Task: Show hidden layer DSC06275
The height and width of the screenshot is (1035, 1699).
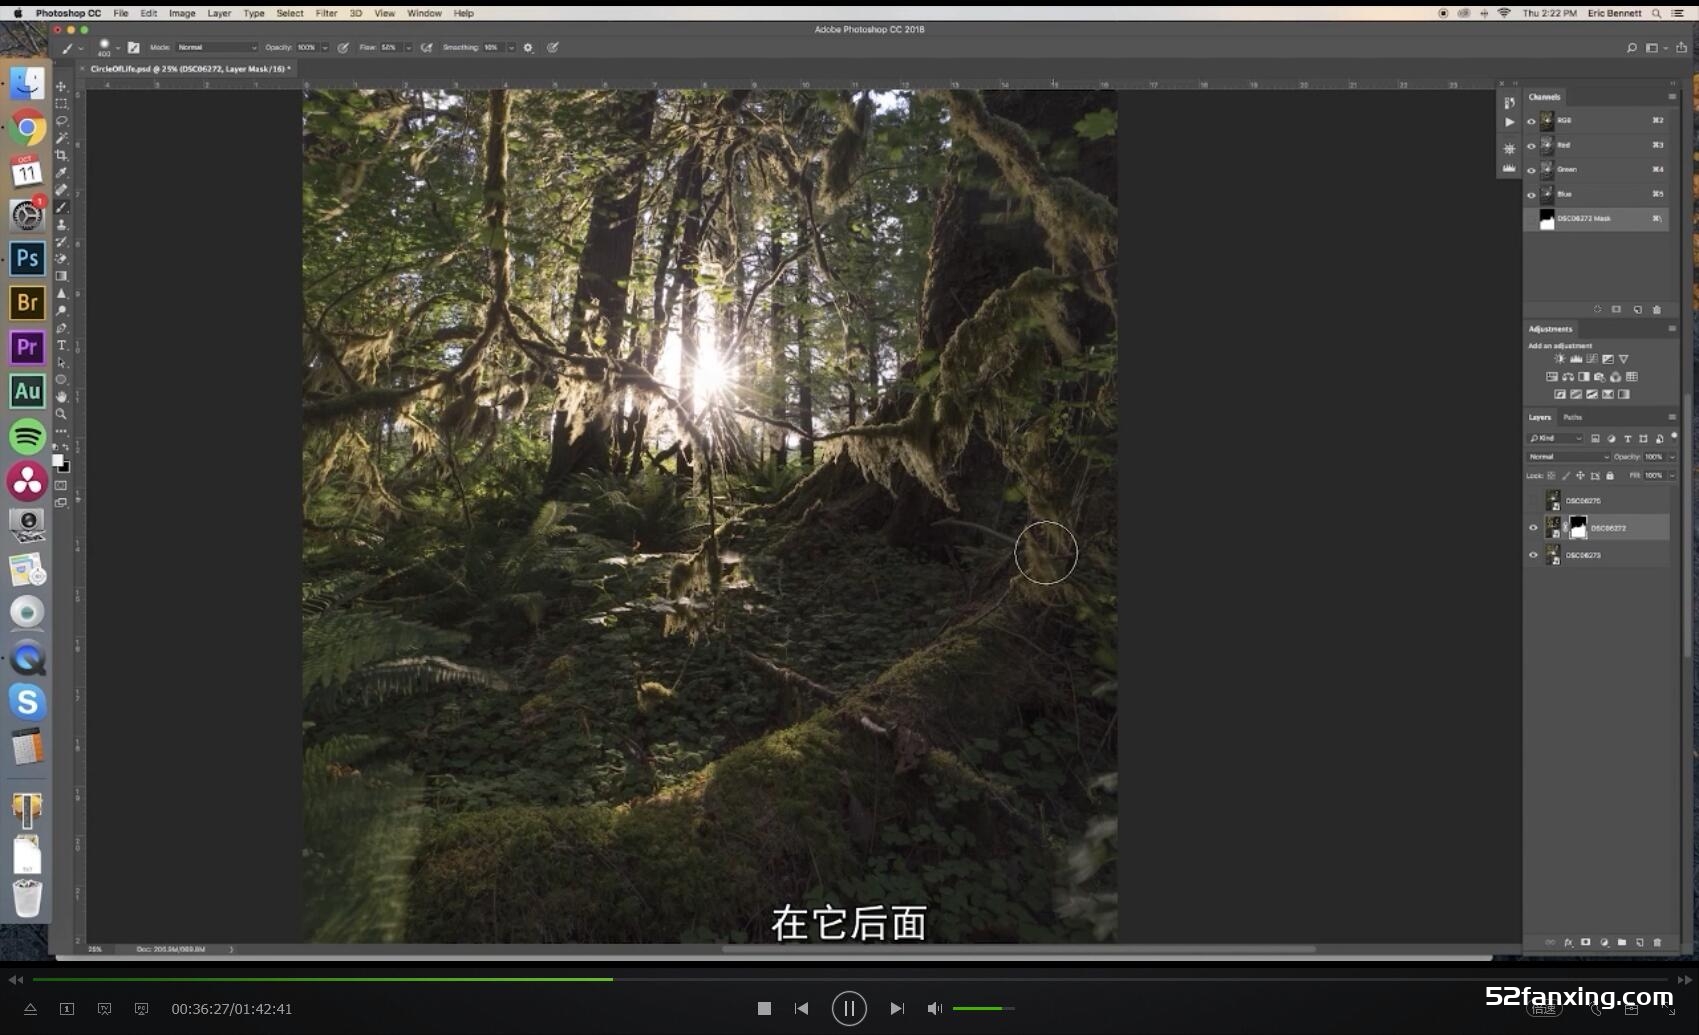Action: (1533, 500)
